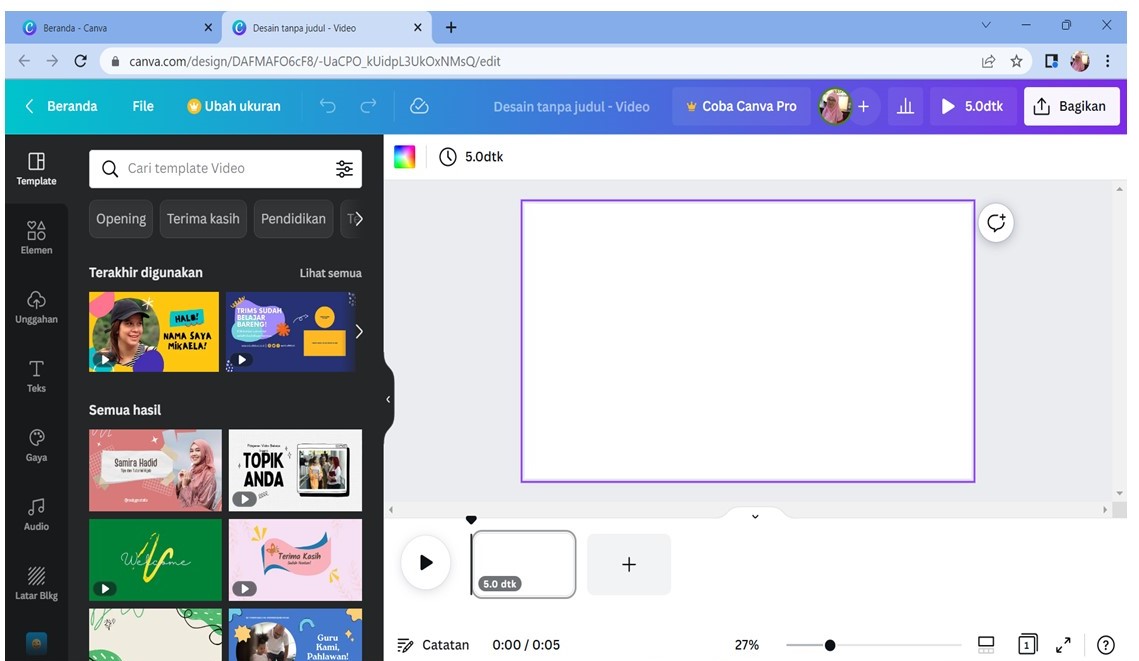Click the template search filter icon
Viewport: 1139px width, 661px height.
(344, 169)
